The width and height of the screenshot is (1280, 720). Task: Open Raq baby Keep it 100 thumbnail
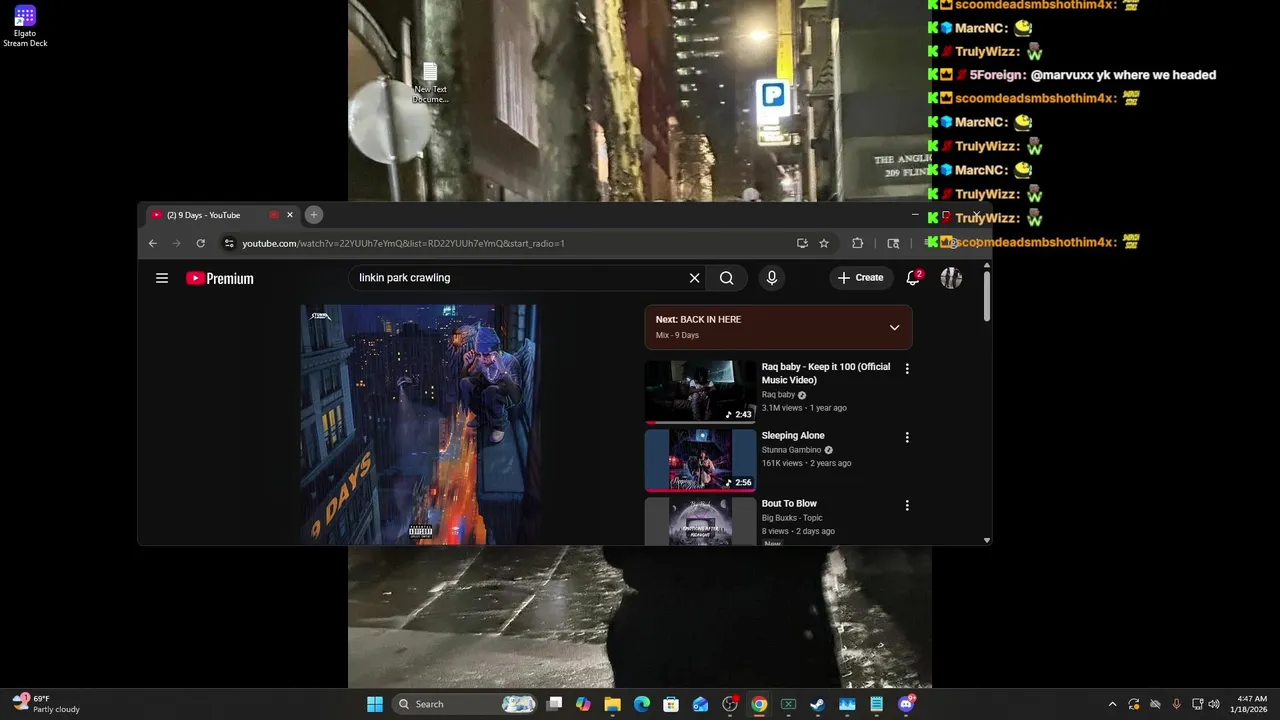pyautogui.click(x=700, y=392)
